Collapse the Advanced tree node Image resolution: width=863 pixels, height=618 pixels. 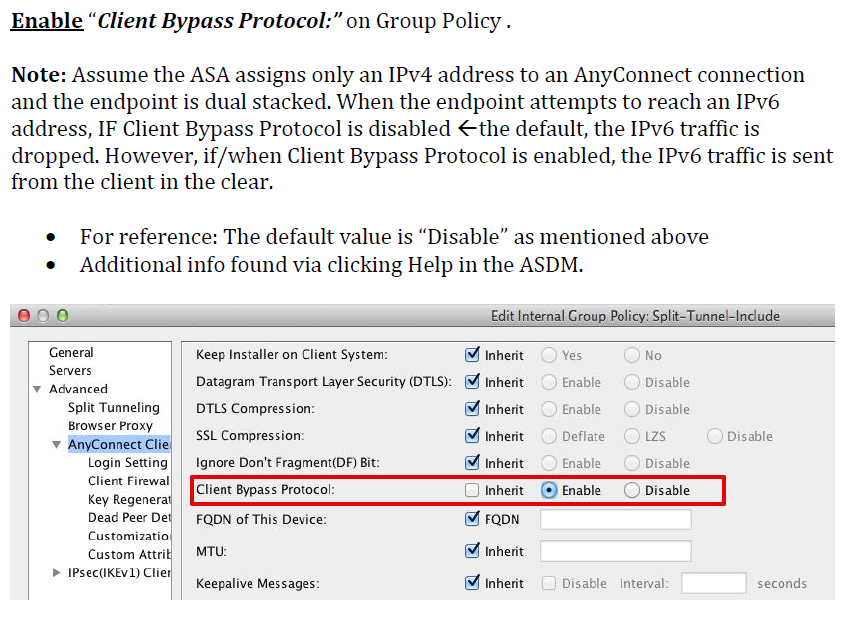37,389
